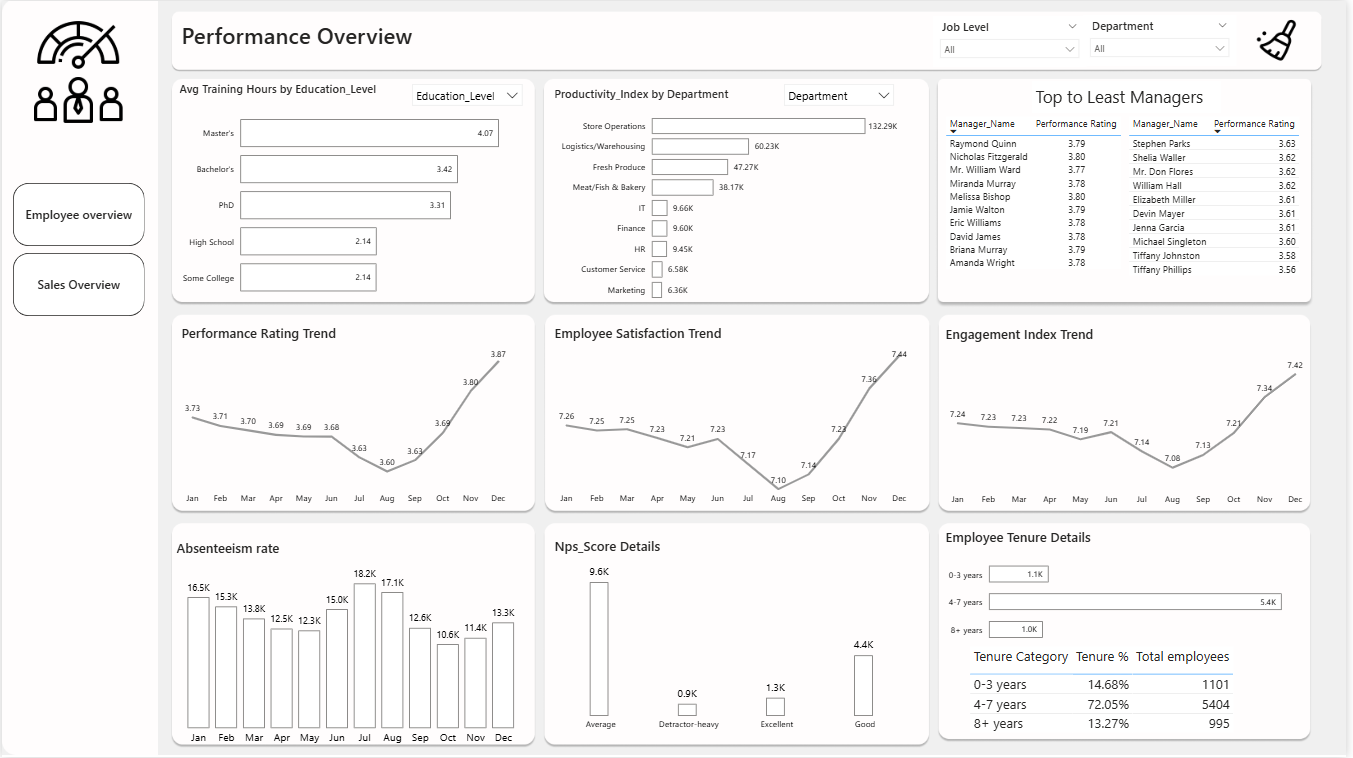Image resolution: width=1353 pixels, height=758 pixels.
Task: Open the Employee overview page
Action: pyautogui.click(x=79, y=215)
